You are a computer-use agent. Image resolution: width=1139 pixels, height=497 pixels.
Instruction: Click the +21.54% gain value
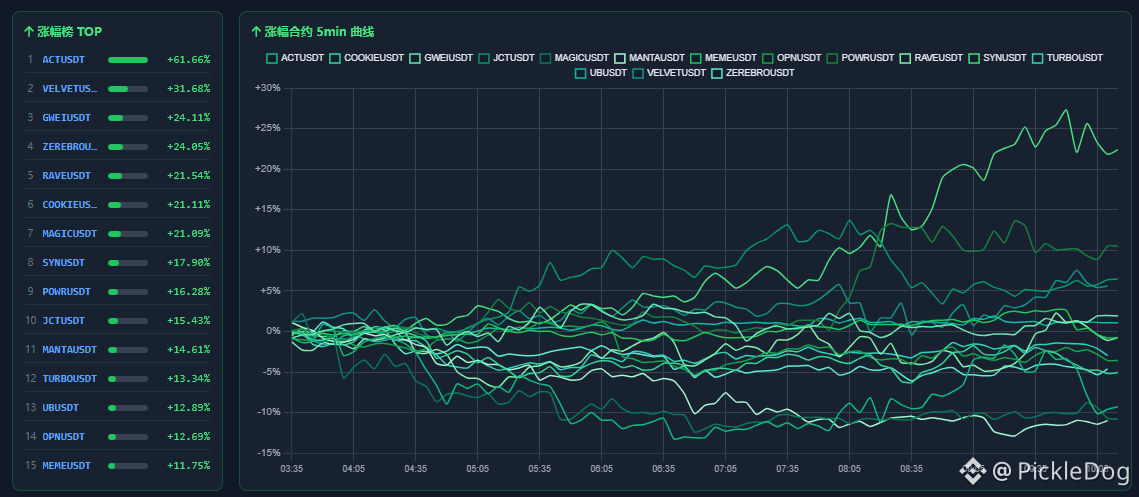tap(188, 176)
